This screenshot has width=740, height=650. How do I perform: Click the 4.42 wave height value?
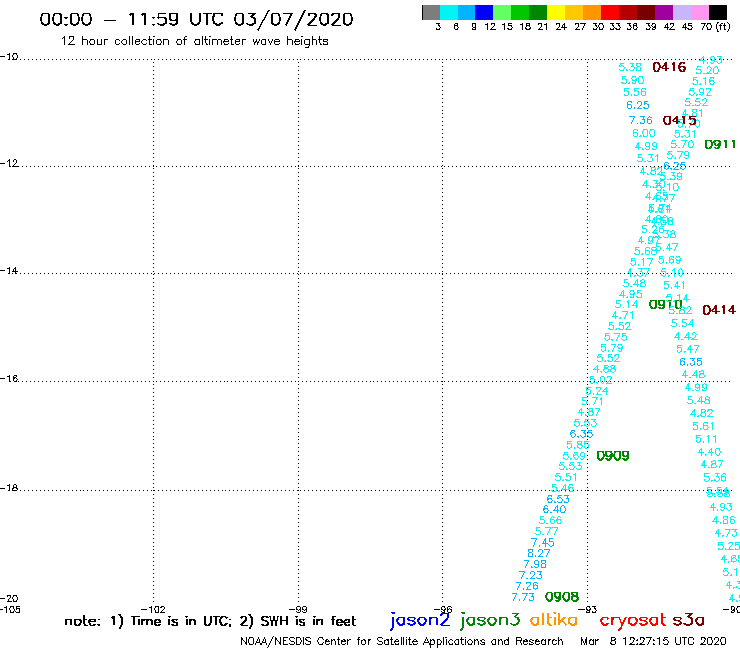685,336
